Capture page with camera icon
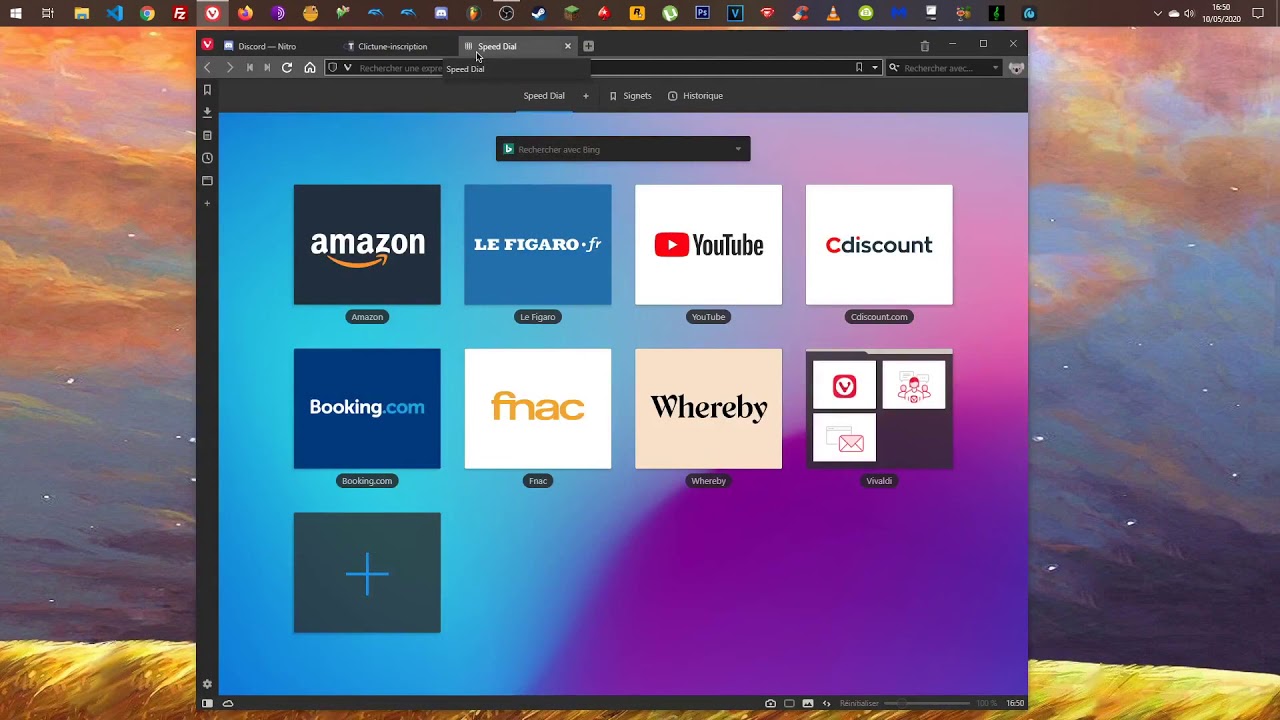Image resolution: width=1280 pixels, height=720 pixels. pos(770,704)
